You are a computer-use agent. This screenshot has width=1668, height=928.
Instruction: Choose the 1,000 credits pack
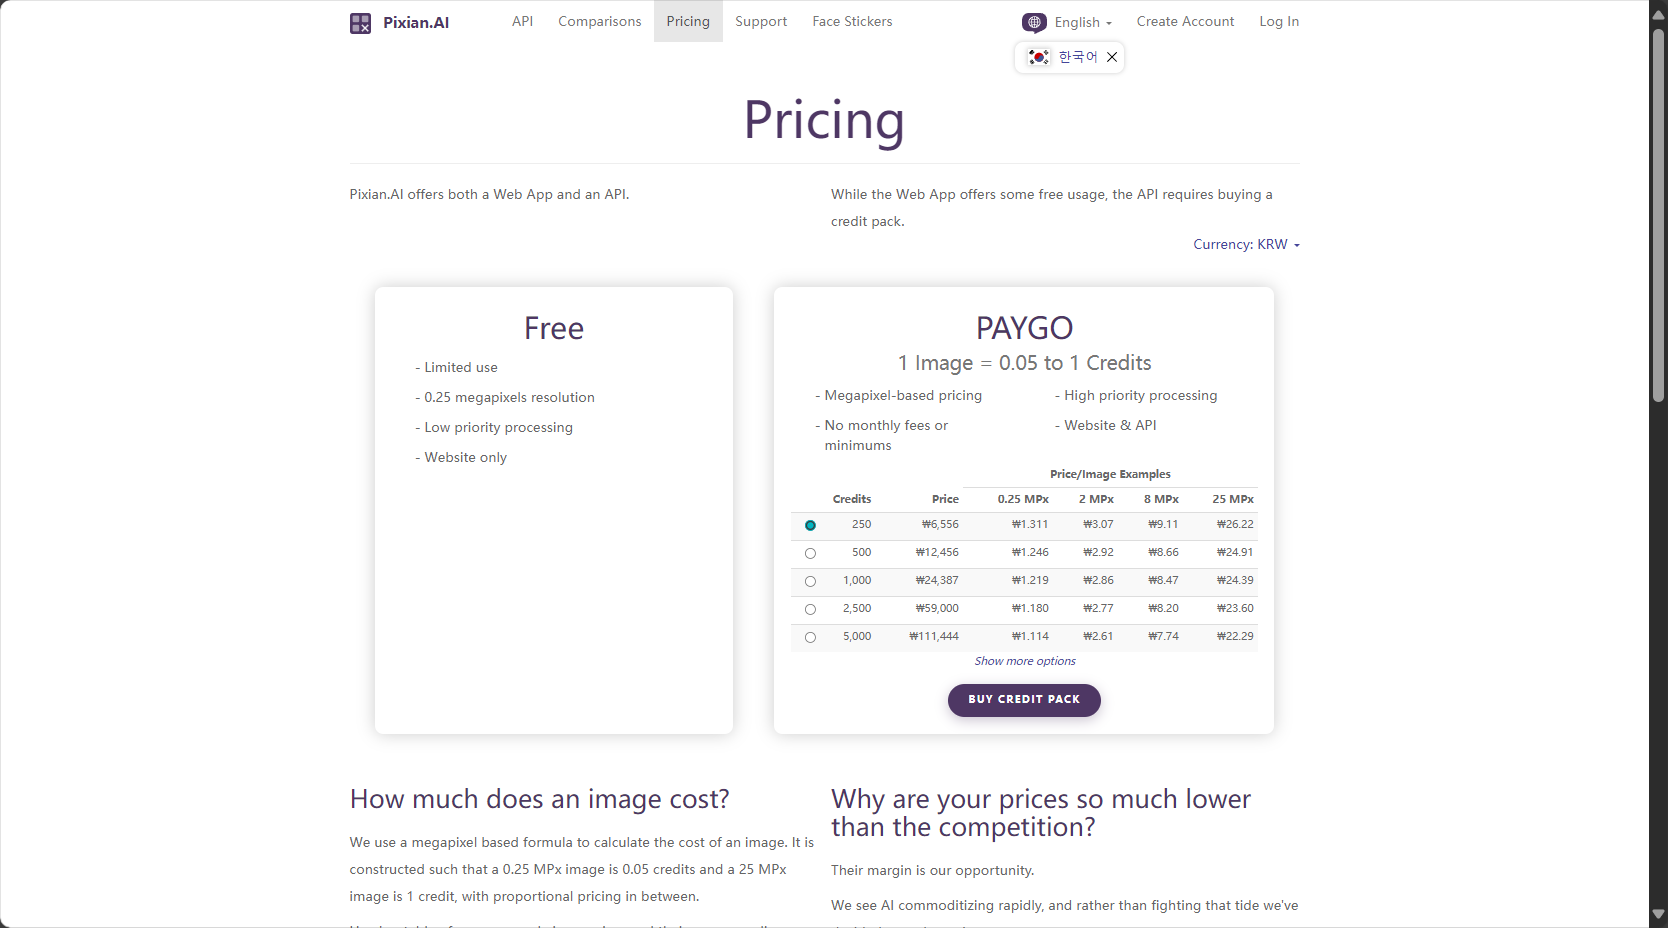[x=810, y=581]
